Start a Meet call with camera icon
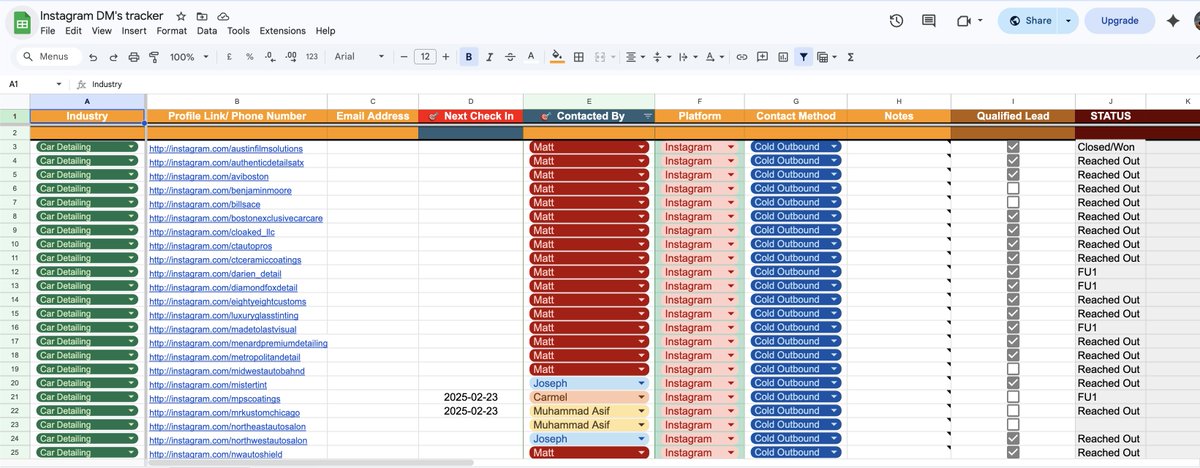The height and width of the screenshot is (468, 1200). coord(963,20)
